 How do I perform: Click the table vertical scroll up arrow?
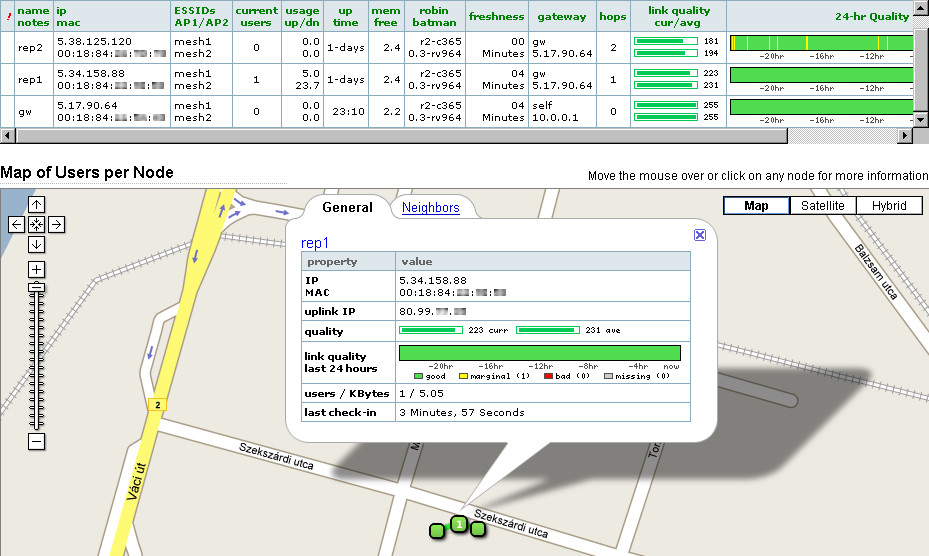920,8
